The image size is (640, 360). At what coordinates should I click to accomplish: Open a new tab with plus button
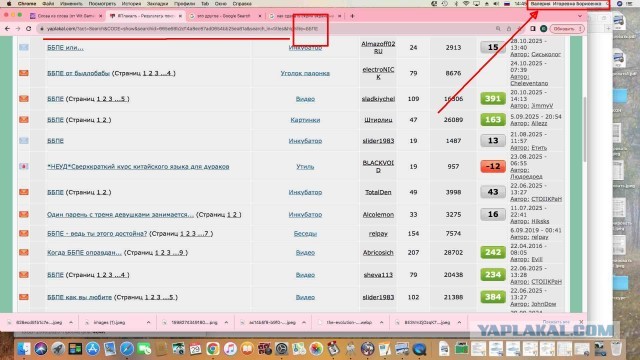[x=352, y=16]
